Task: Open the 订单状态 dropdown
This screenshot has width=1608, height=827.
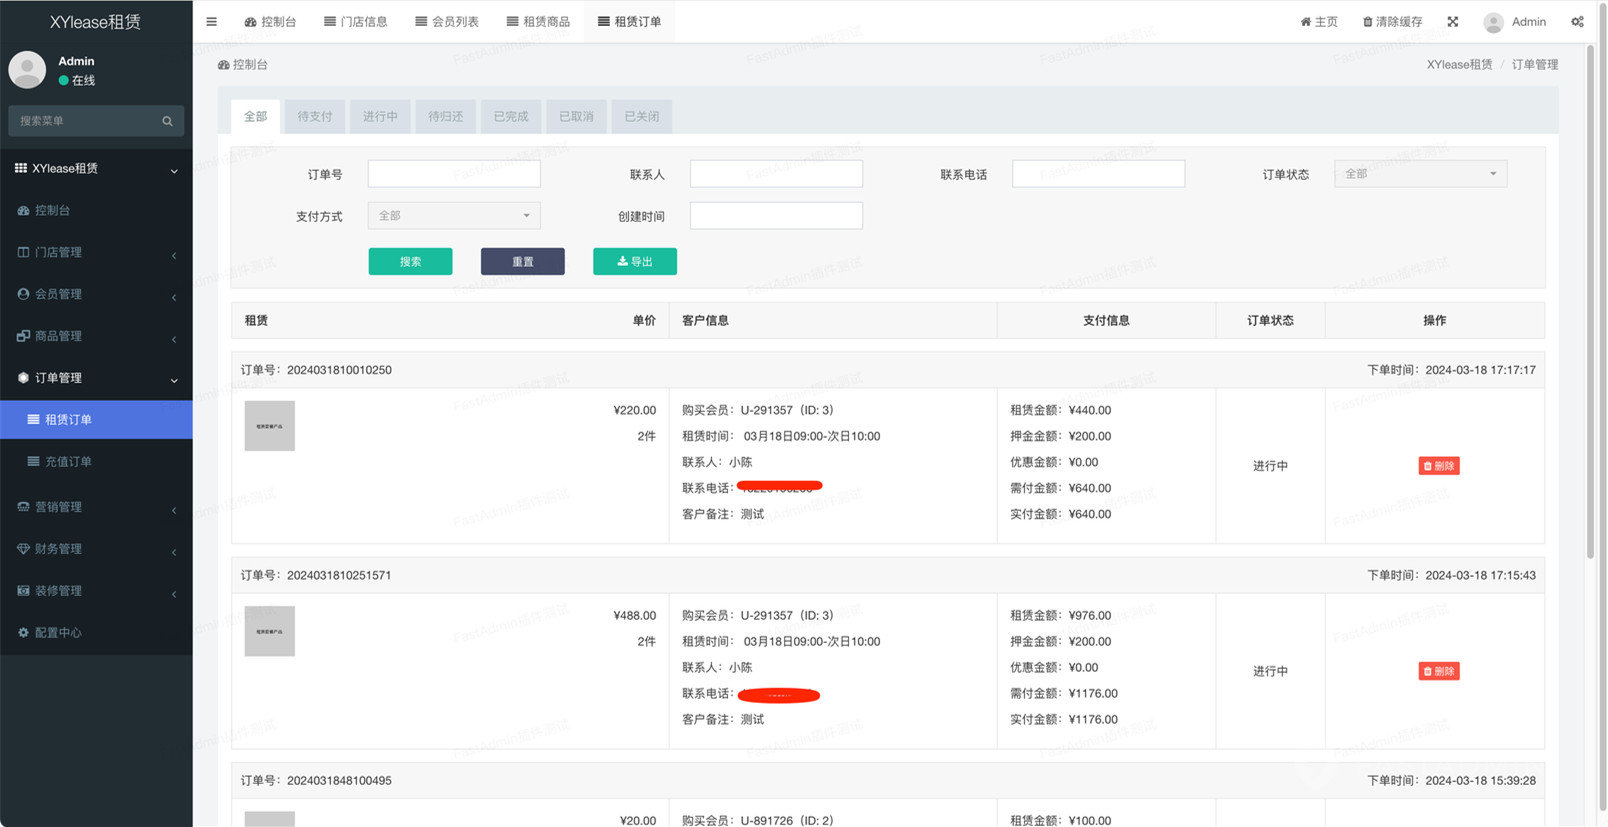Action: coord(1420,174)
